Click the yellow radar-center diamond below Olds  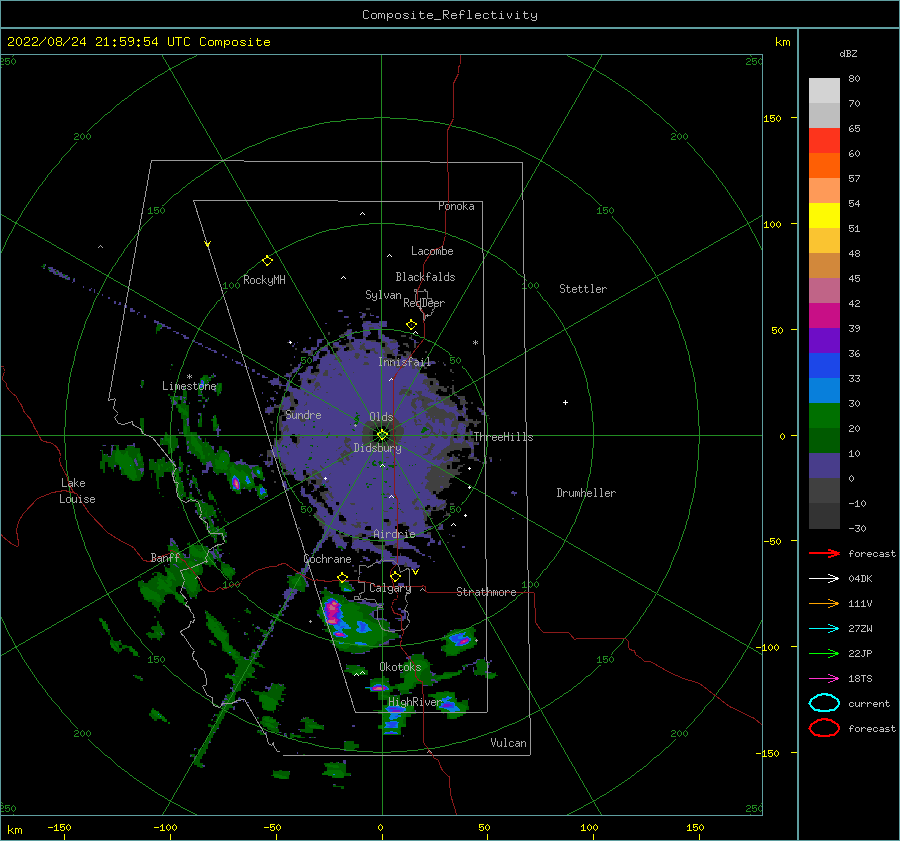pos(382,435)
